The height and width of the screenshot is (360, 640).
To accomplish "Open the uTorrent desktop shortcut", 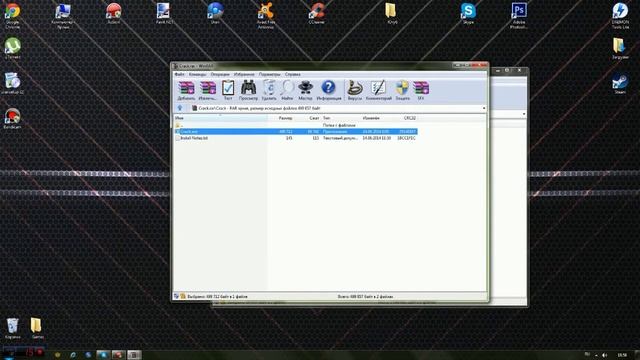I will (x=12, y=48).
